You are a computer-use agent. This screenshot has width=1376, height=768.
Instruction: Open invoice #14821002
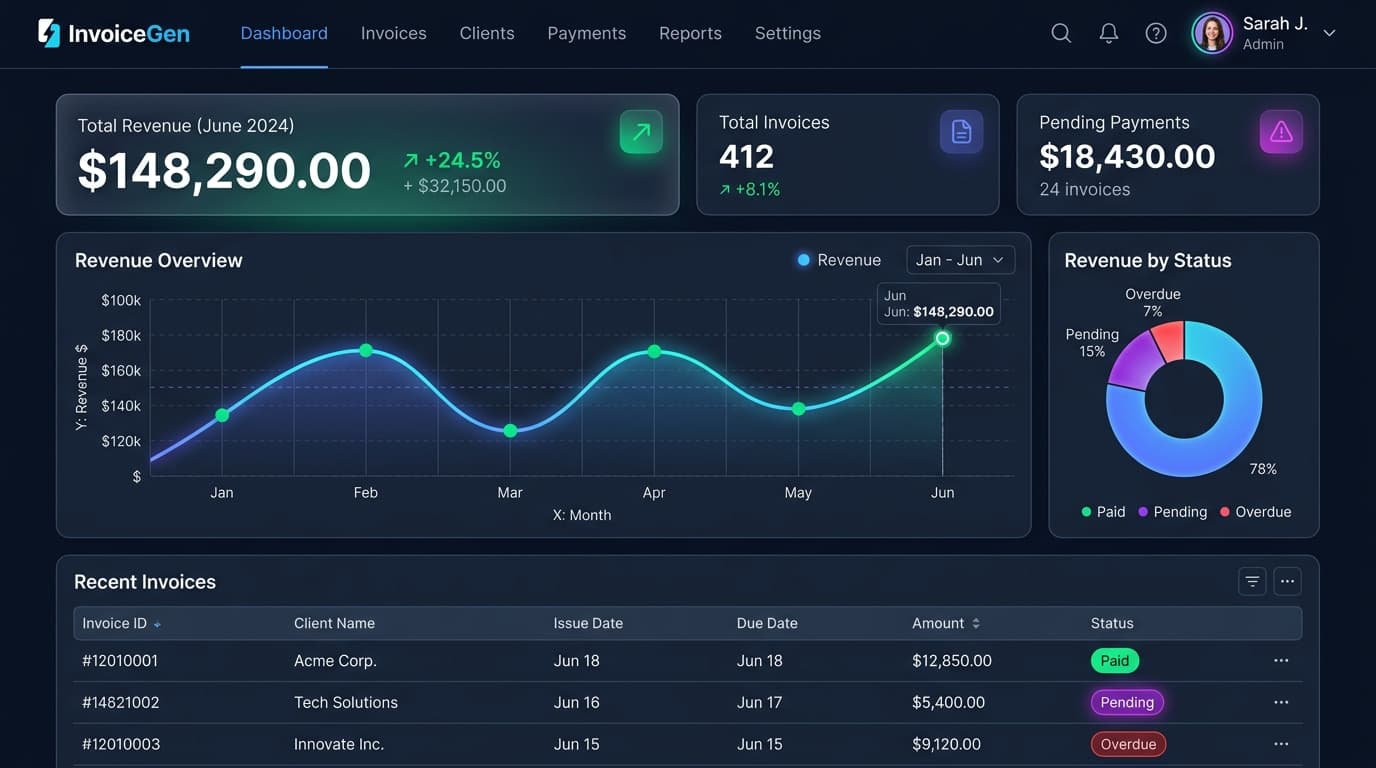120,703
